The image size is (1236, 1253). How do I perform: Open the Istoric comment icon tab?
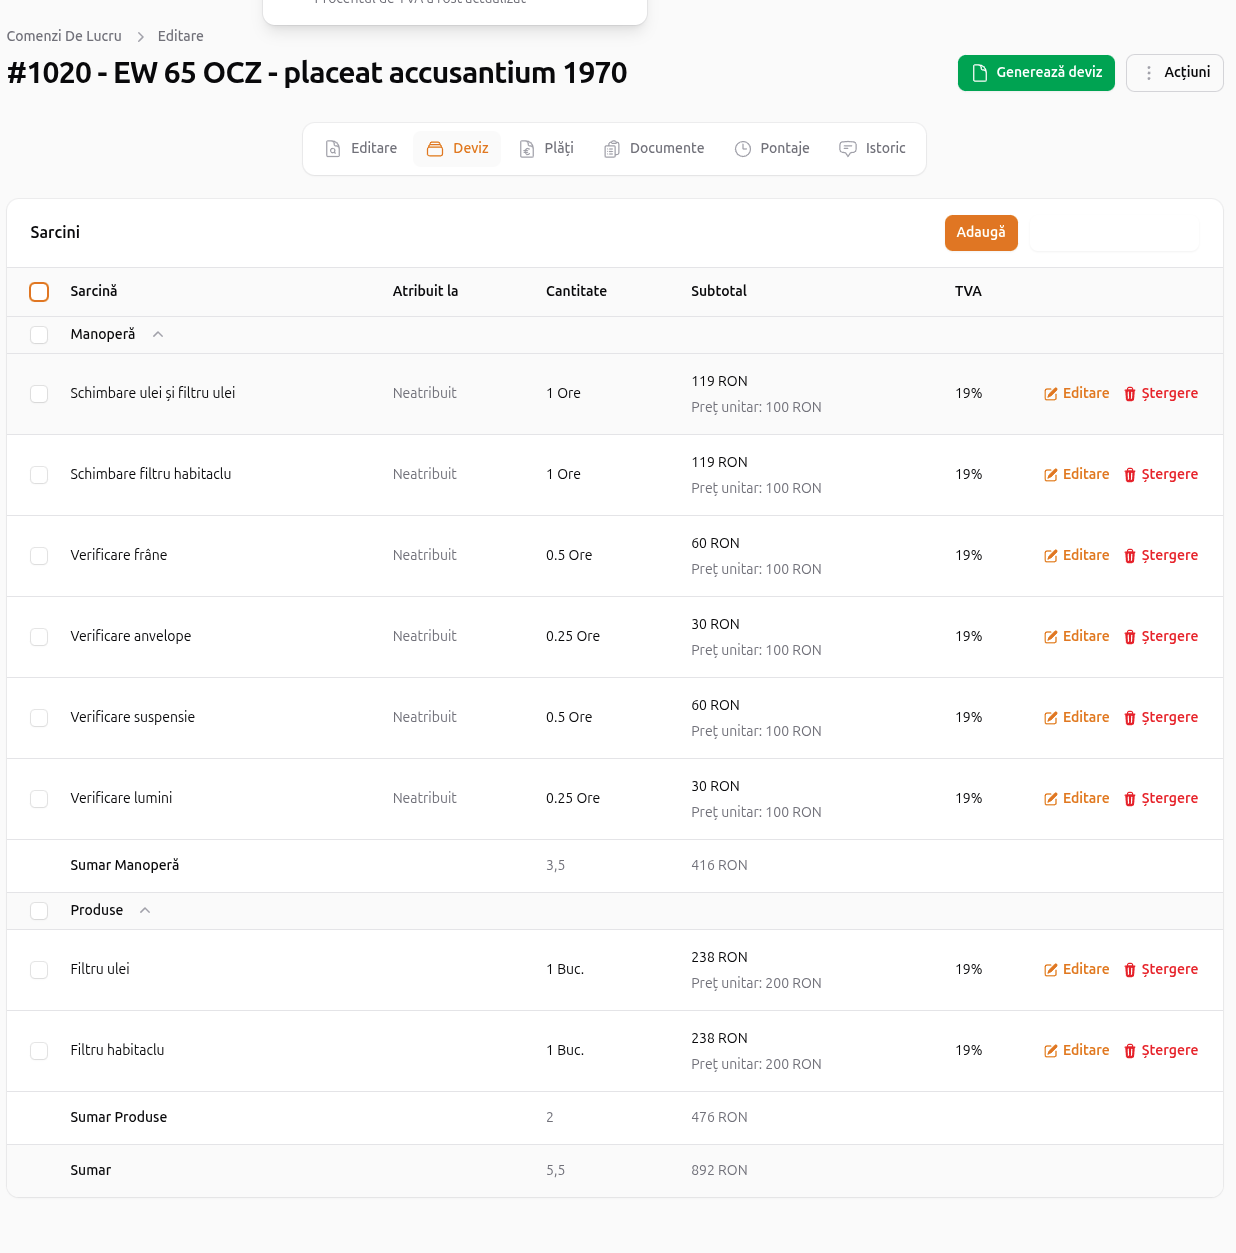click(x=848, y=149)
